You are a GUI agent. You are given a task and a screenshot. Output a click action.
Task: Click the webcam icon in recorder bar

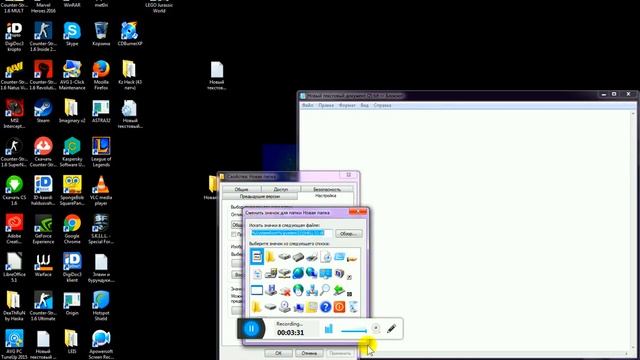(x=376, y=328)
